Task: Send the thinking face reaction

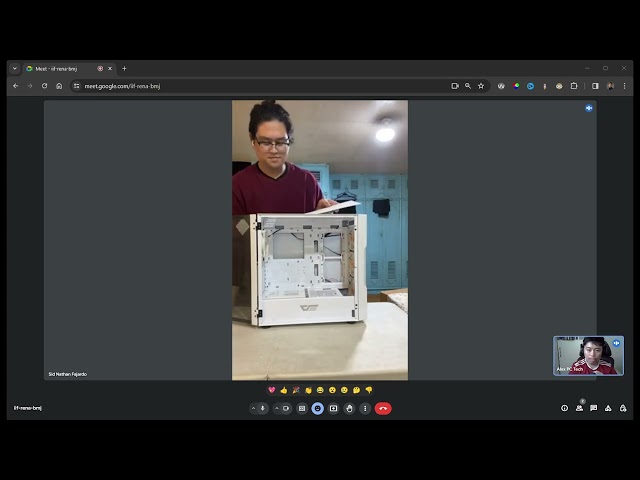Action: (x=356, y=390)
